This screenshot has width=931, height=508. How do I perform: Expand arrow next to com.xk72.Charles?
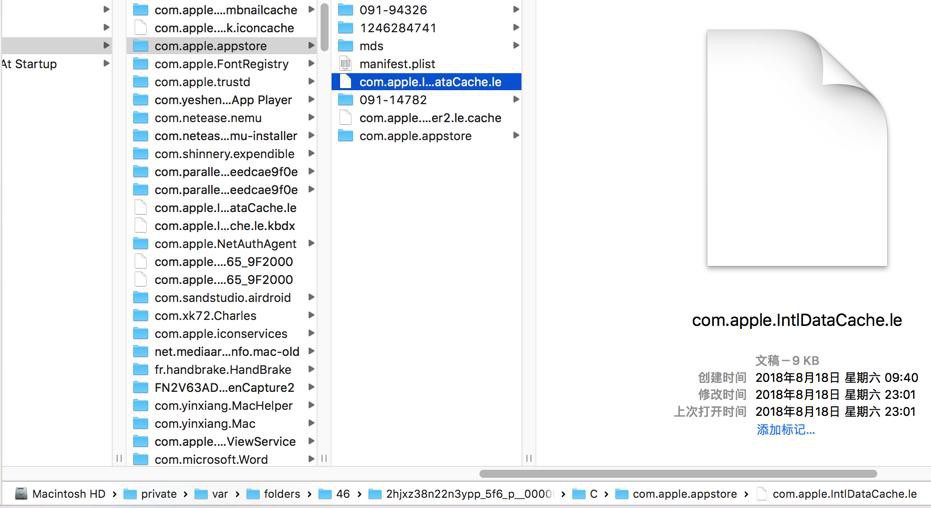(x=311, y=315)
